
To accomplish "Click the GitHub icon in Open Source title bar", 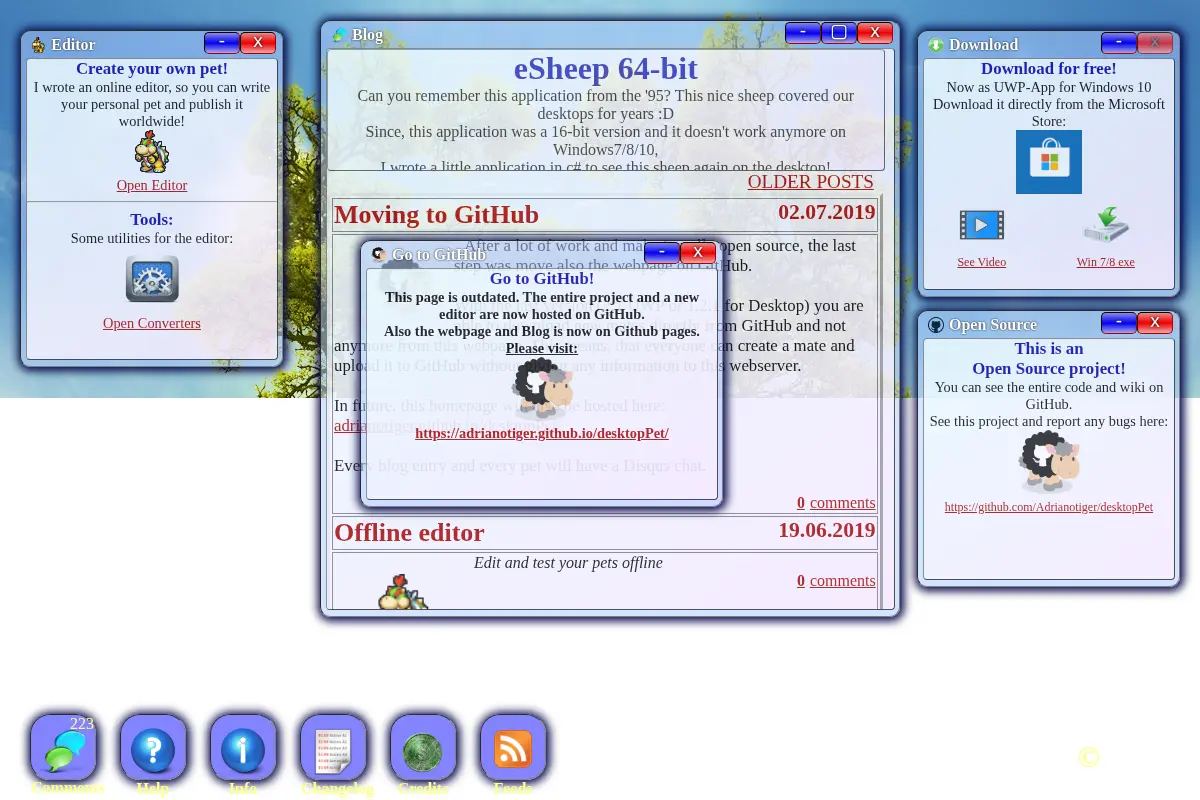I will [936, 325].
